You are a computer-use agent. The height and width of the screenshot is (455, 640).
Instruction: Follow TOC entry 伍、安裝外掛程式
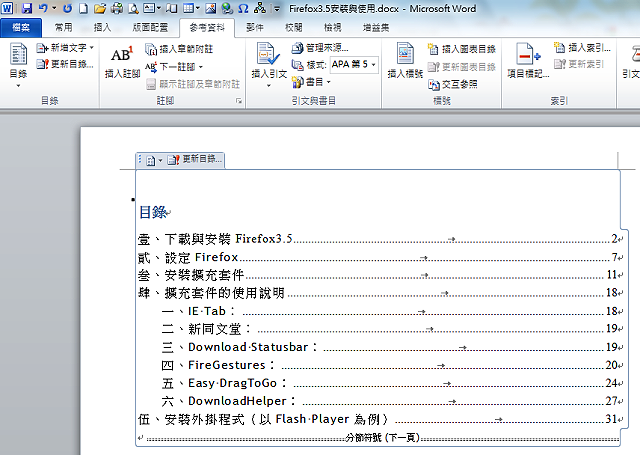point(378,419)
